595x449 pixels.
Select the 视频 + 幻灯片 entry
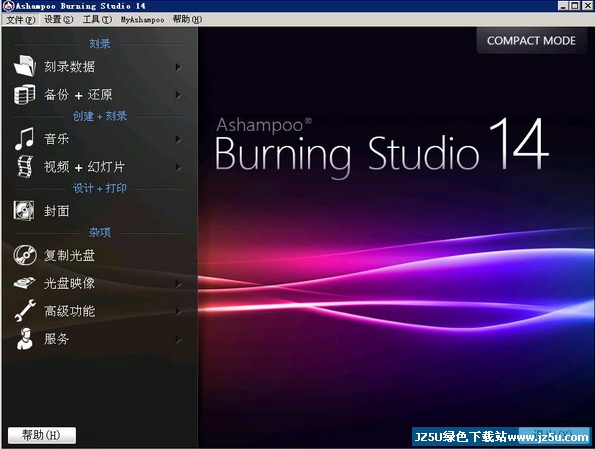(x=99, y=167)
